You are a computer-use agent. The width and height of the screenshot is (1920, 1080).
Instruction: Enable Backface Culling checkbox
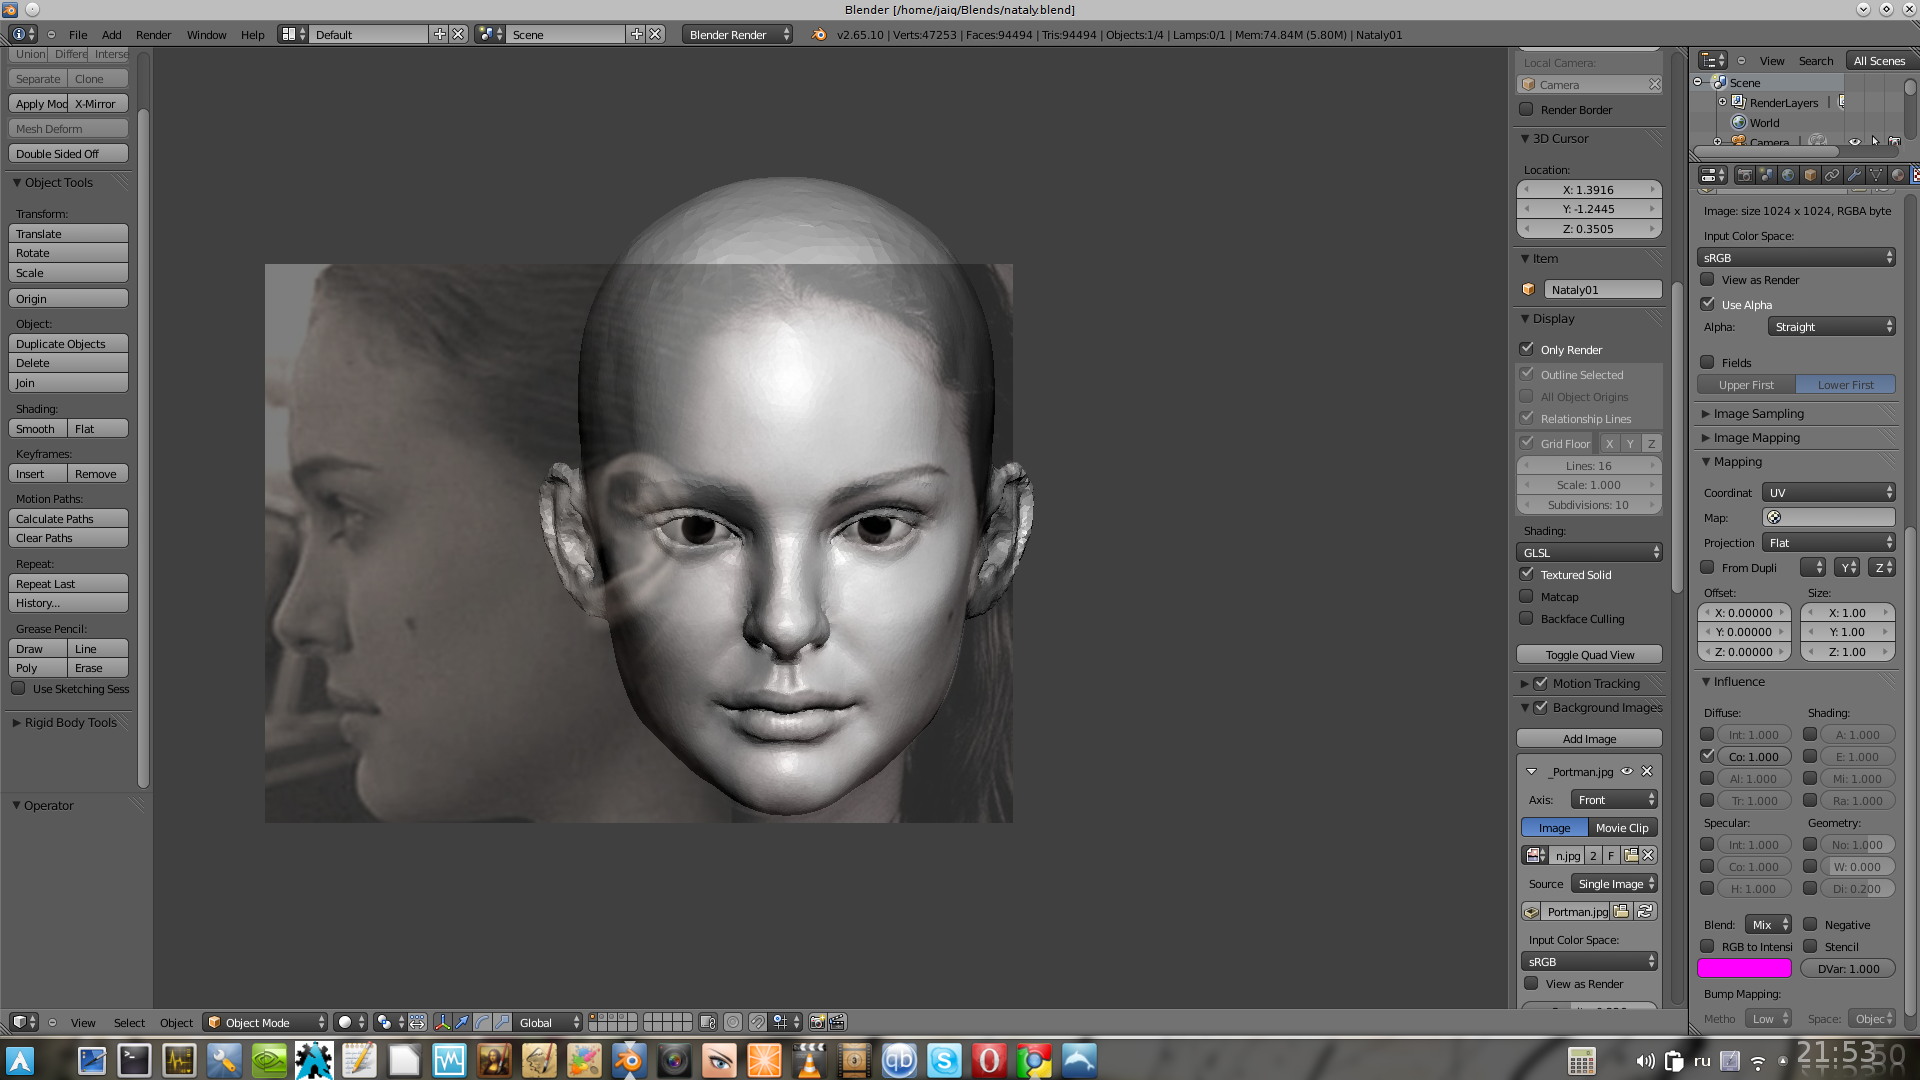(x=1527, y=619)
